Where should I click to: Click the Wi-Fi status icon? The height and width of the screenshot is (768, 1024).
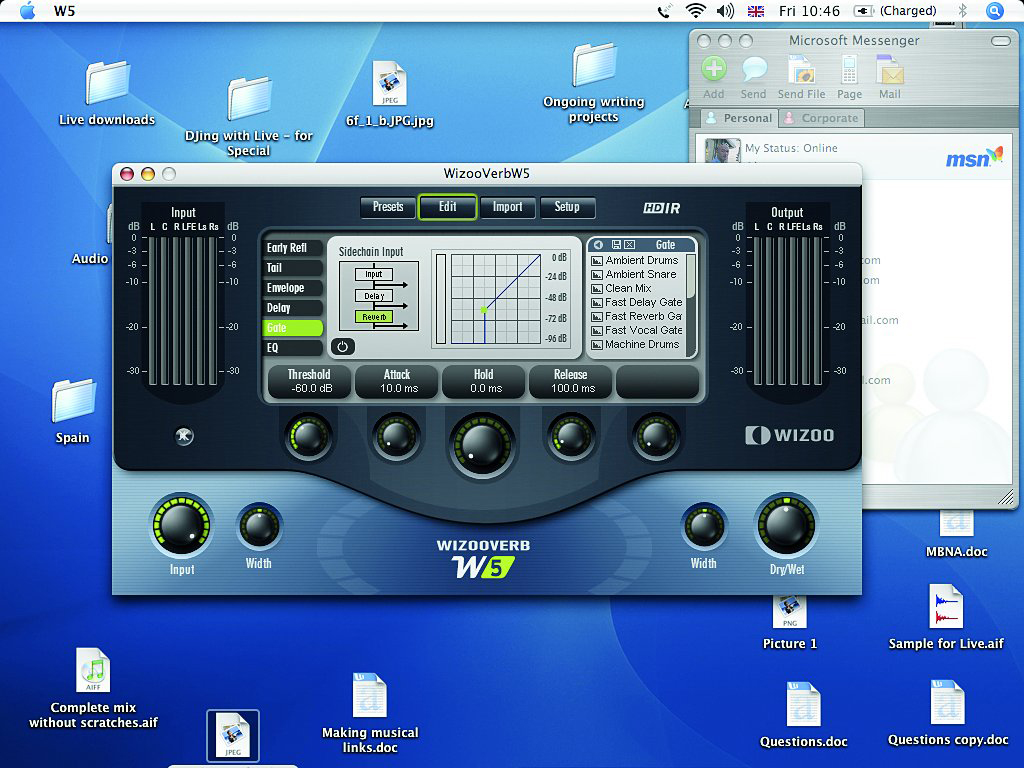[x=696, y=11]
